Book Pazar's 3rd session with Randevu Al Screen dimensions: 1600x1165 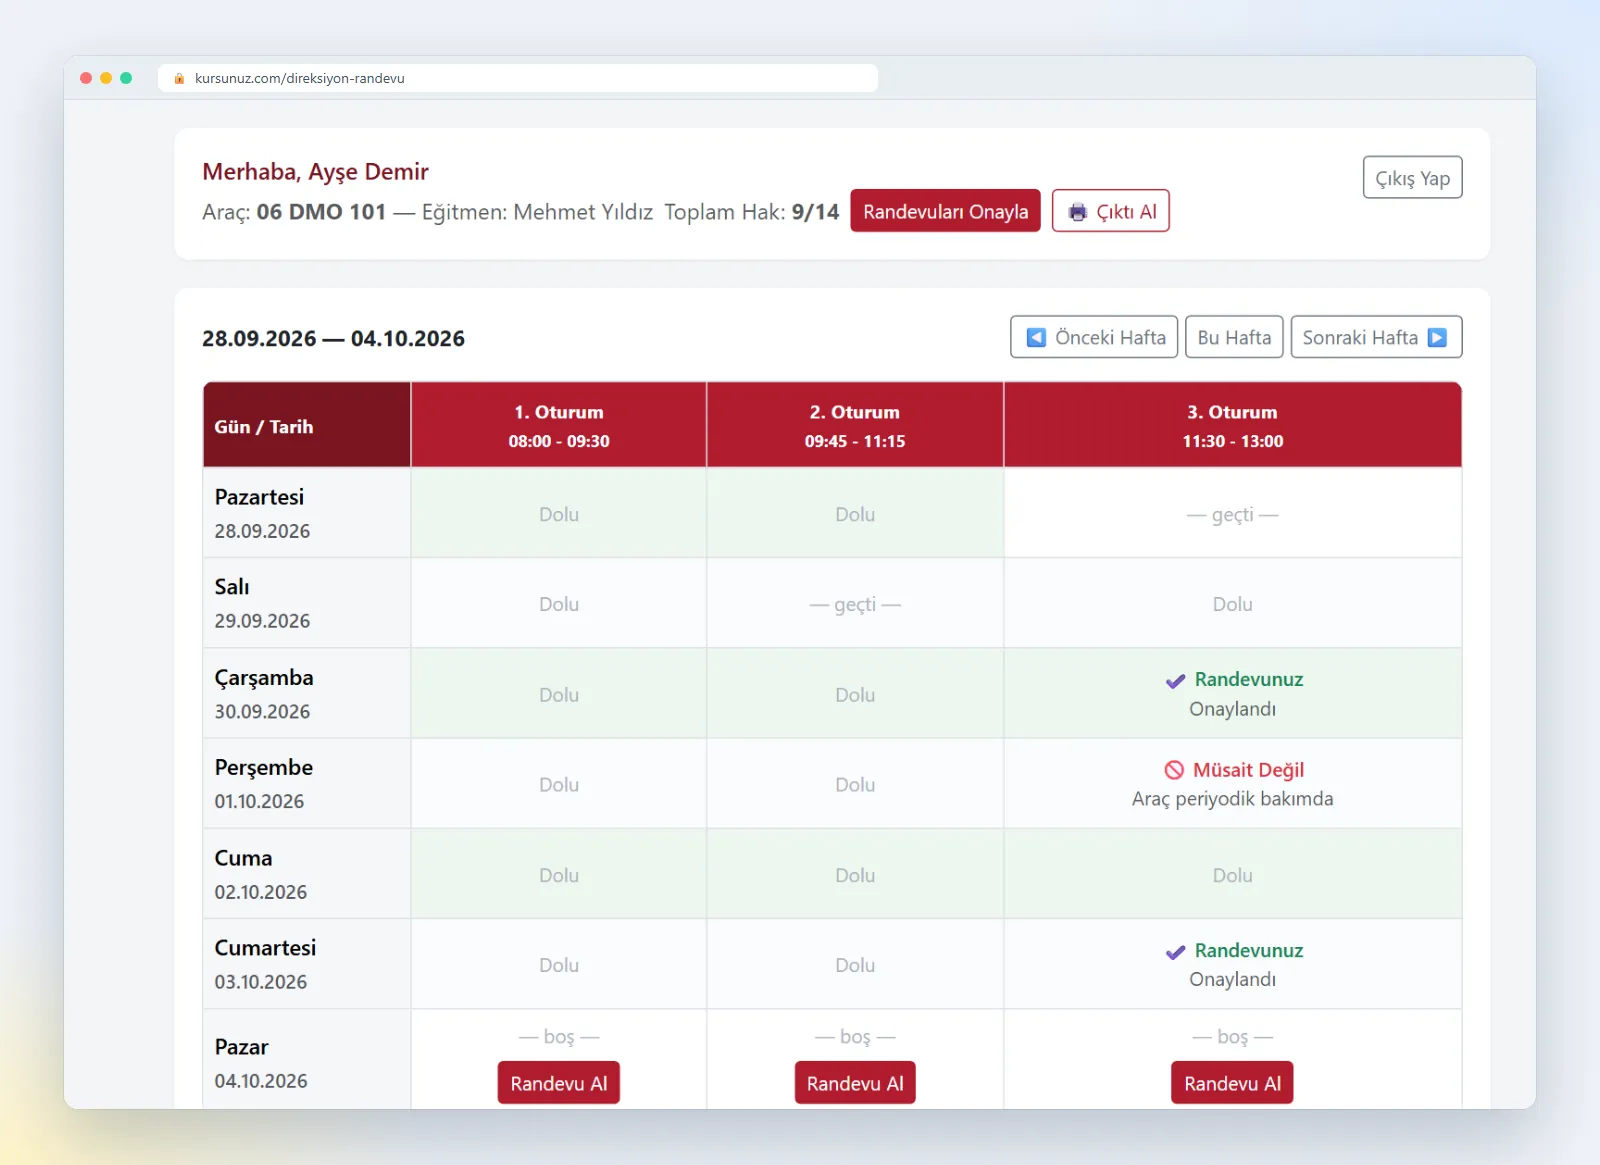pos(1232,1083)
